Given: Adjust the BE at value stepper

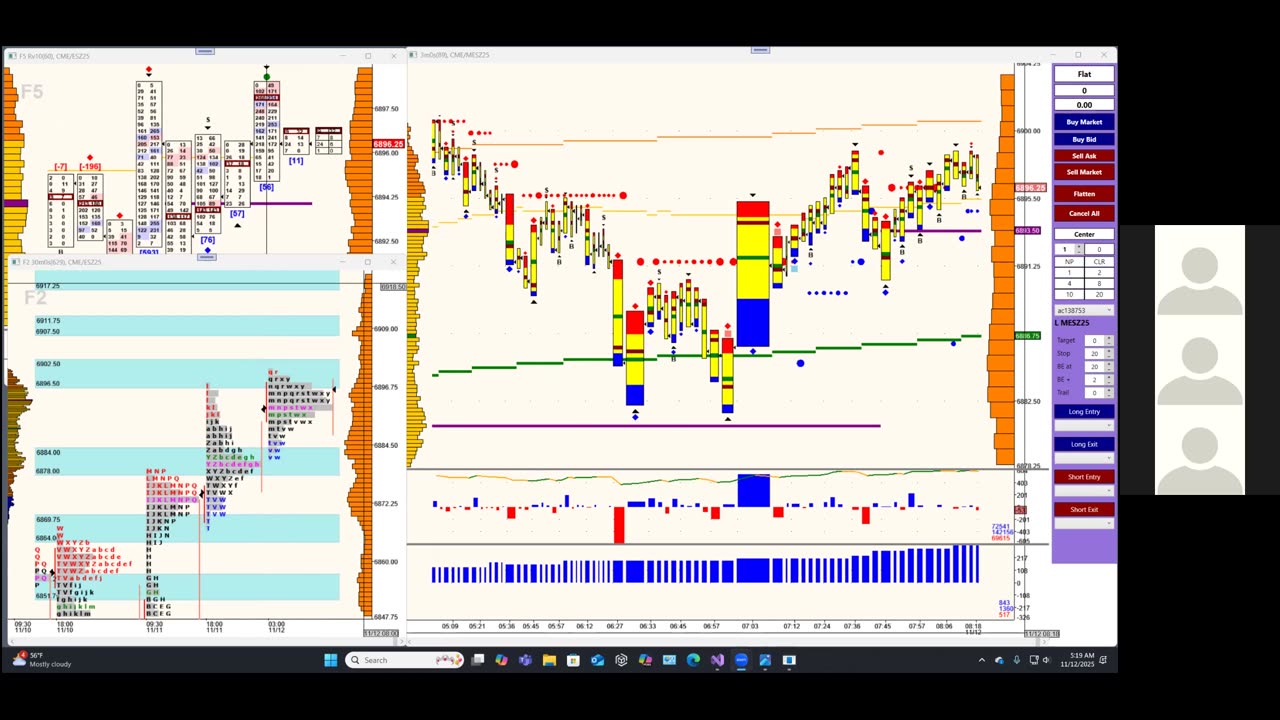Looking at the screenshot, I should [x=1108, y=367].
